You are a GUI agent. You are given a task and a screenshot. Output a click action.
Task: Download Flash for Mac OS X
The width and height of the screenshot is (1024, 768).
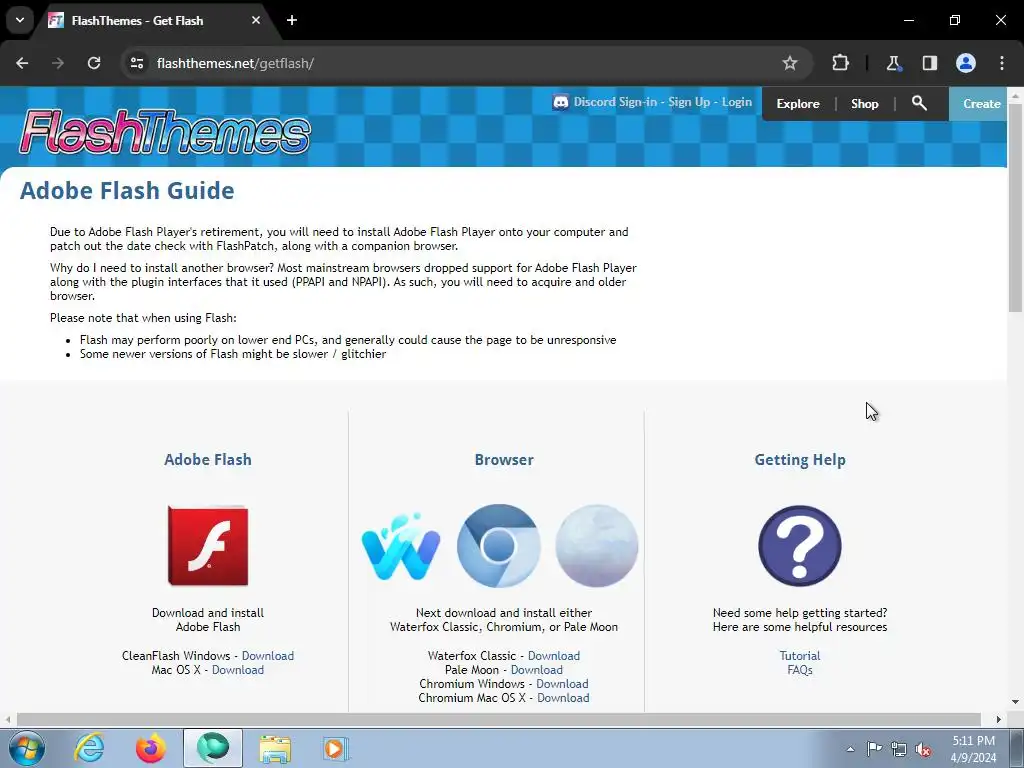tap(238, 670)
